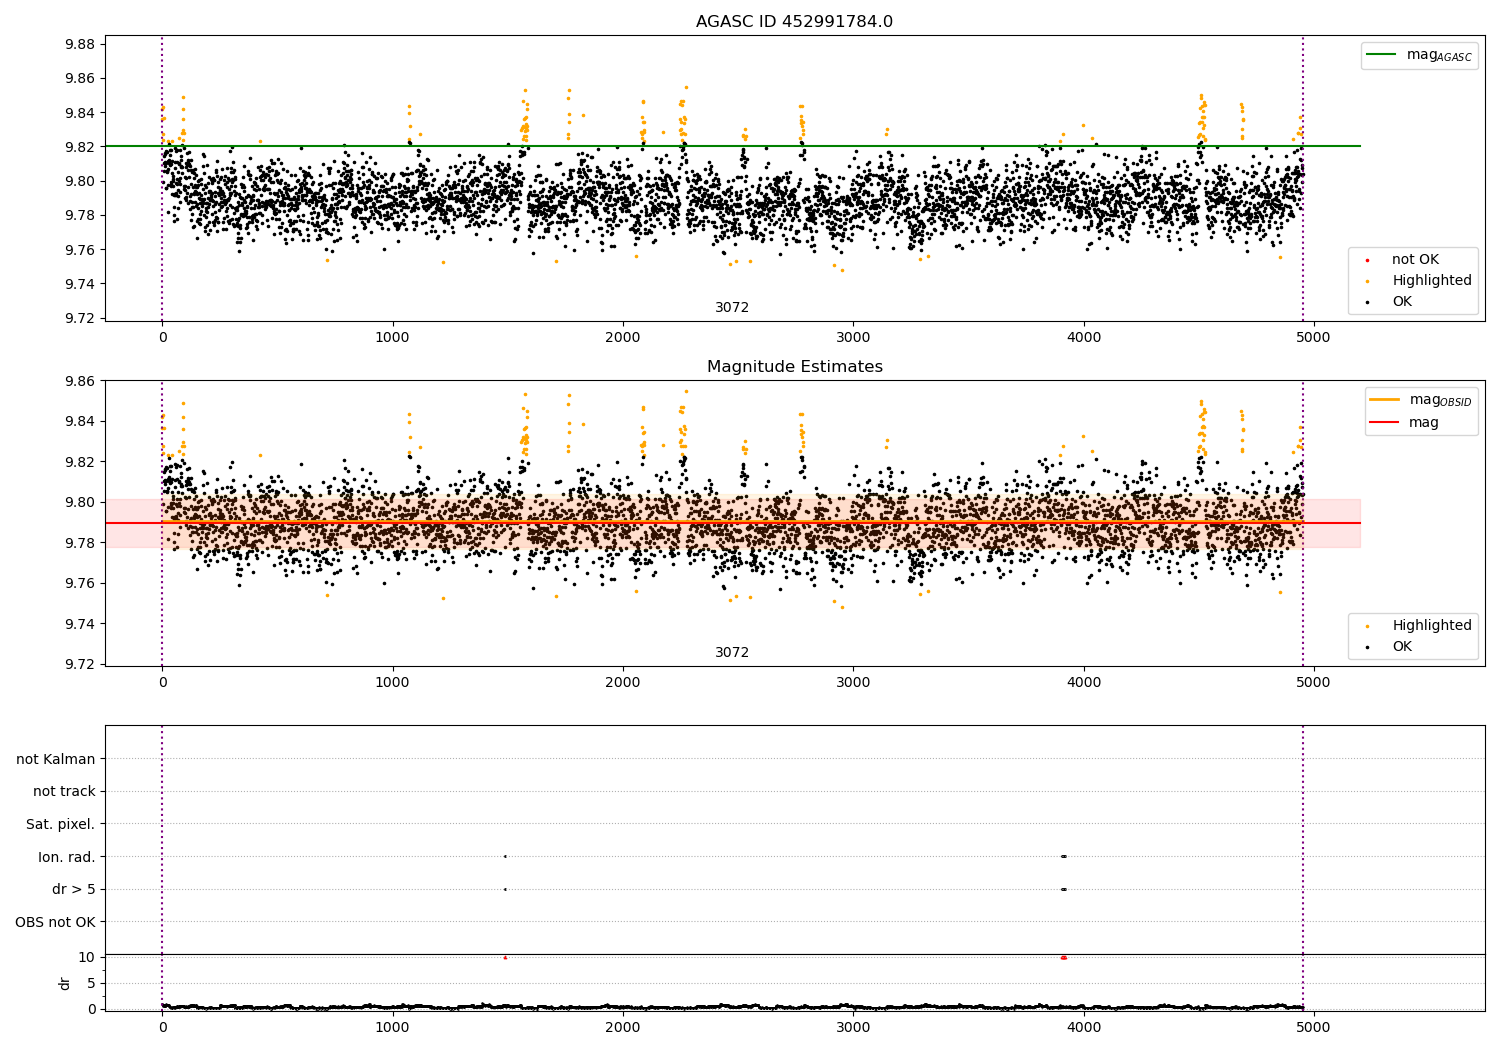Click the red dr marker near x=3900 in the bottom plot
1500x1050 pixels.
1063,958
